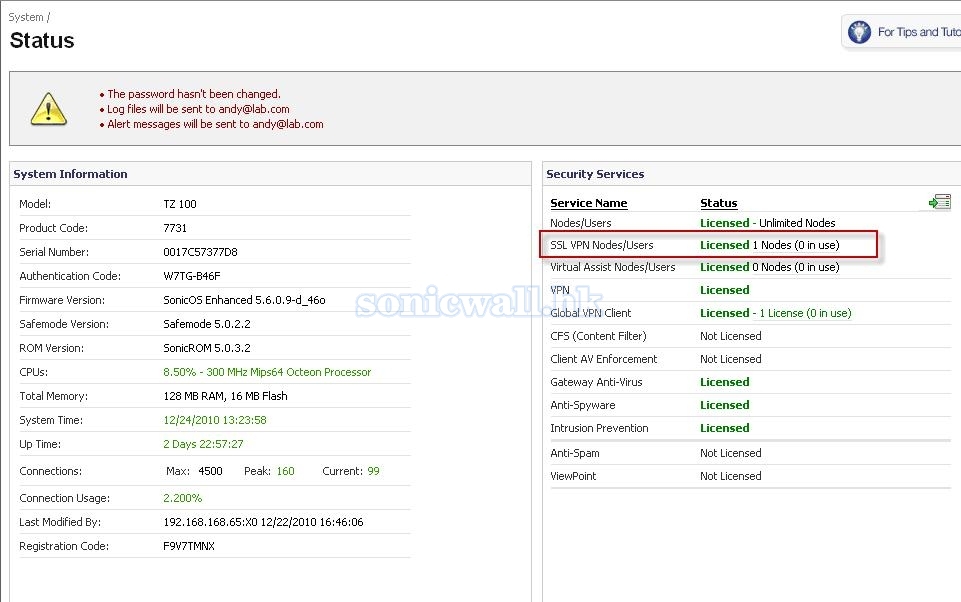Click Log files will be sent message
The height and width of the screenshot is (602, 961).
click(198, 109)
